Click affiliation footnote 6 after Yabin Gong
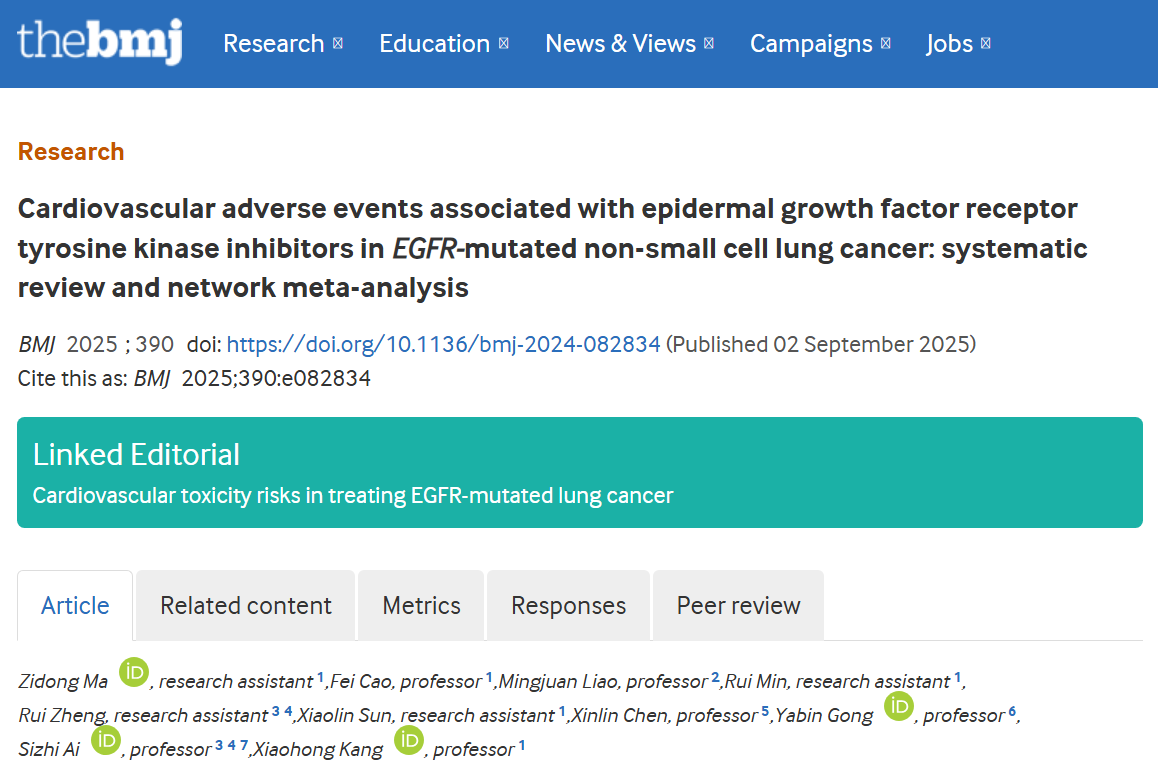Screen dimensions: 1158x771 [1012, 711]
